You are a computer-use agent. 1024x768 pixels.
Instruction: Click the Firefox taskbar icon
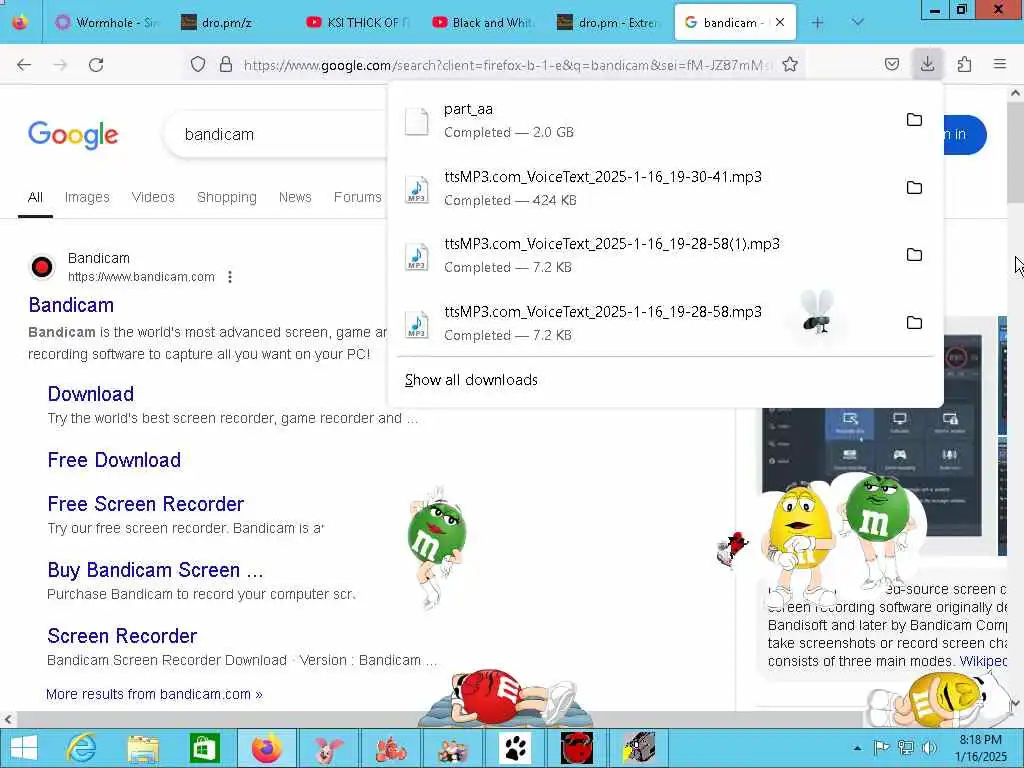tap(266, 748)
